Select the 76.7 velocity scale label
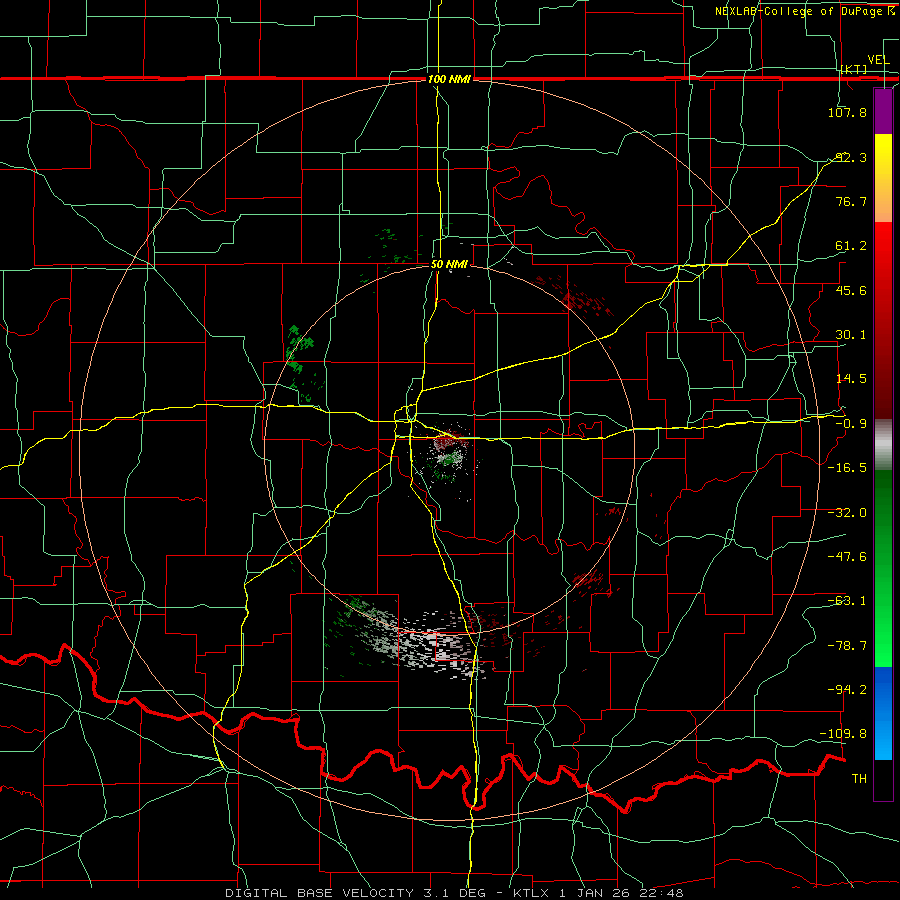The height and width of the screenshot is (900, 900). click(x=850, y=201)
